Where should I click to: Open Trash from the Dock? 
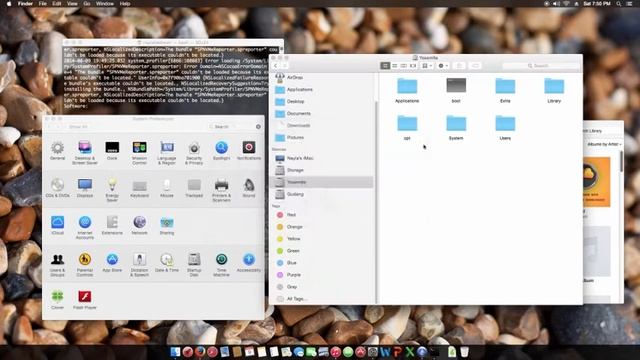[464, 352]
